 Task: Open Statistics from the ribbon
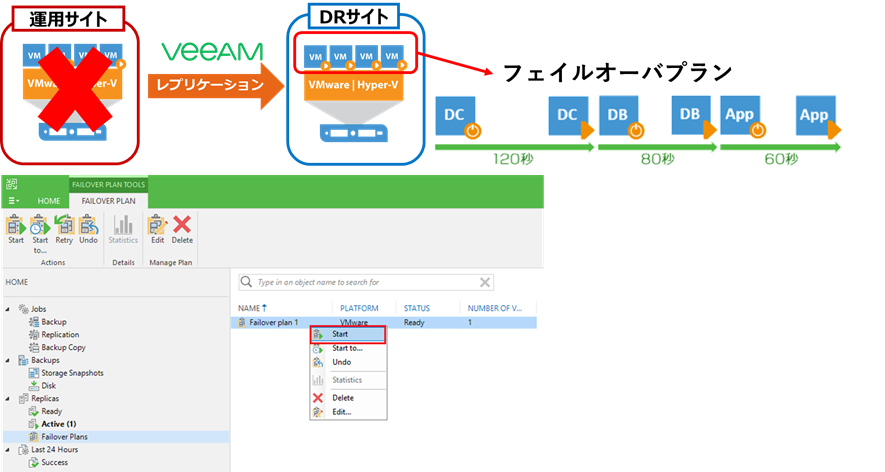click(123, 230)
